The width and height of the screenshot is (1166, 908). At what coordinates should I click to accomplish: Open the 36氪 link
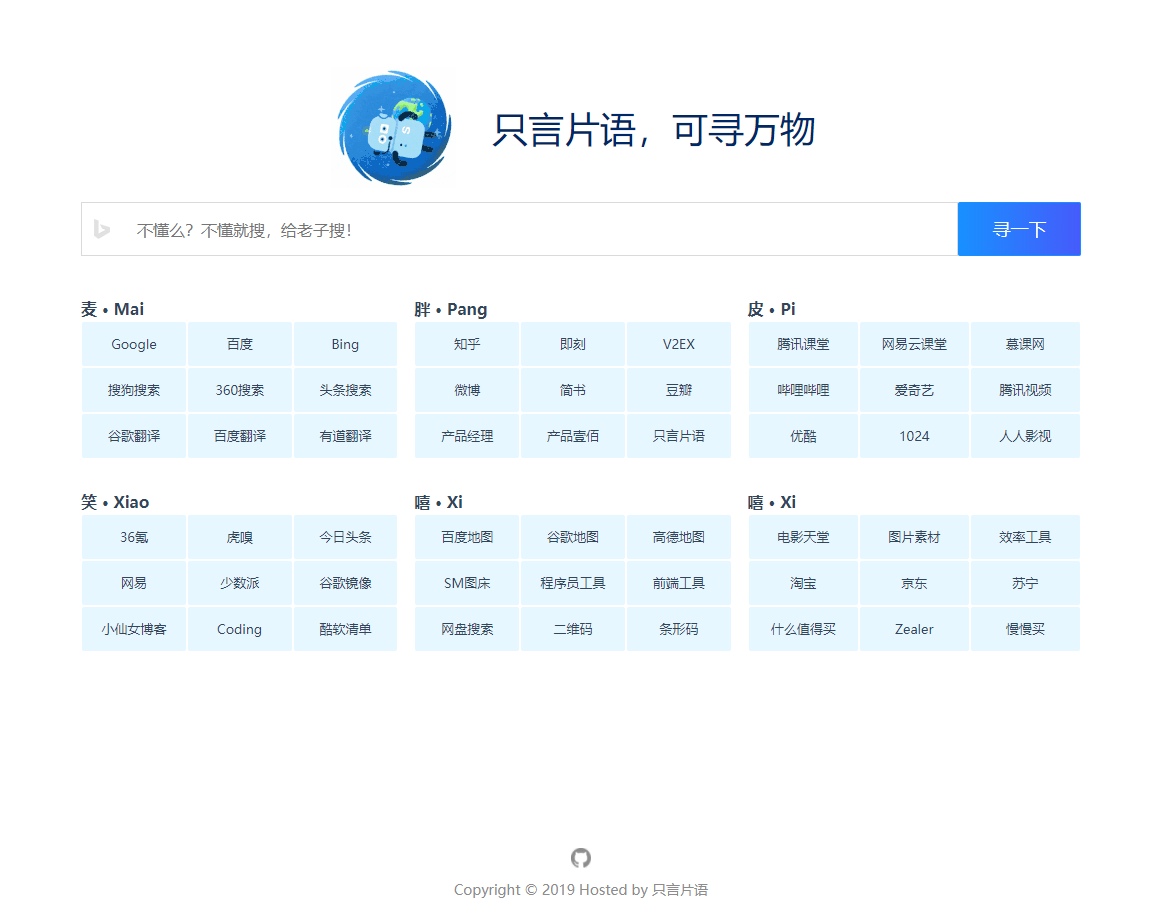tap(133, 537)
